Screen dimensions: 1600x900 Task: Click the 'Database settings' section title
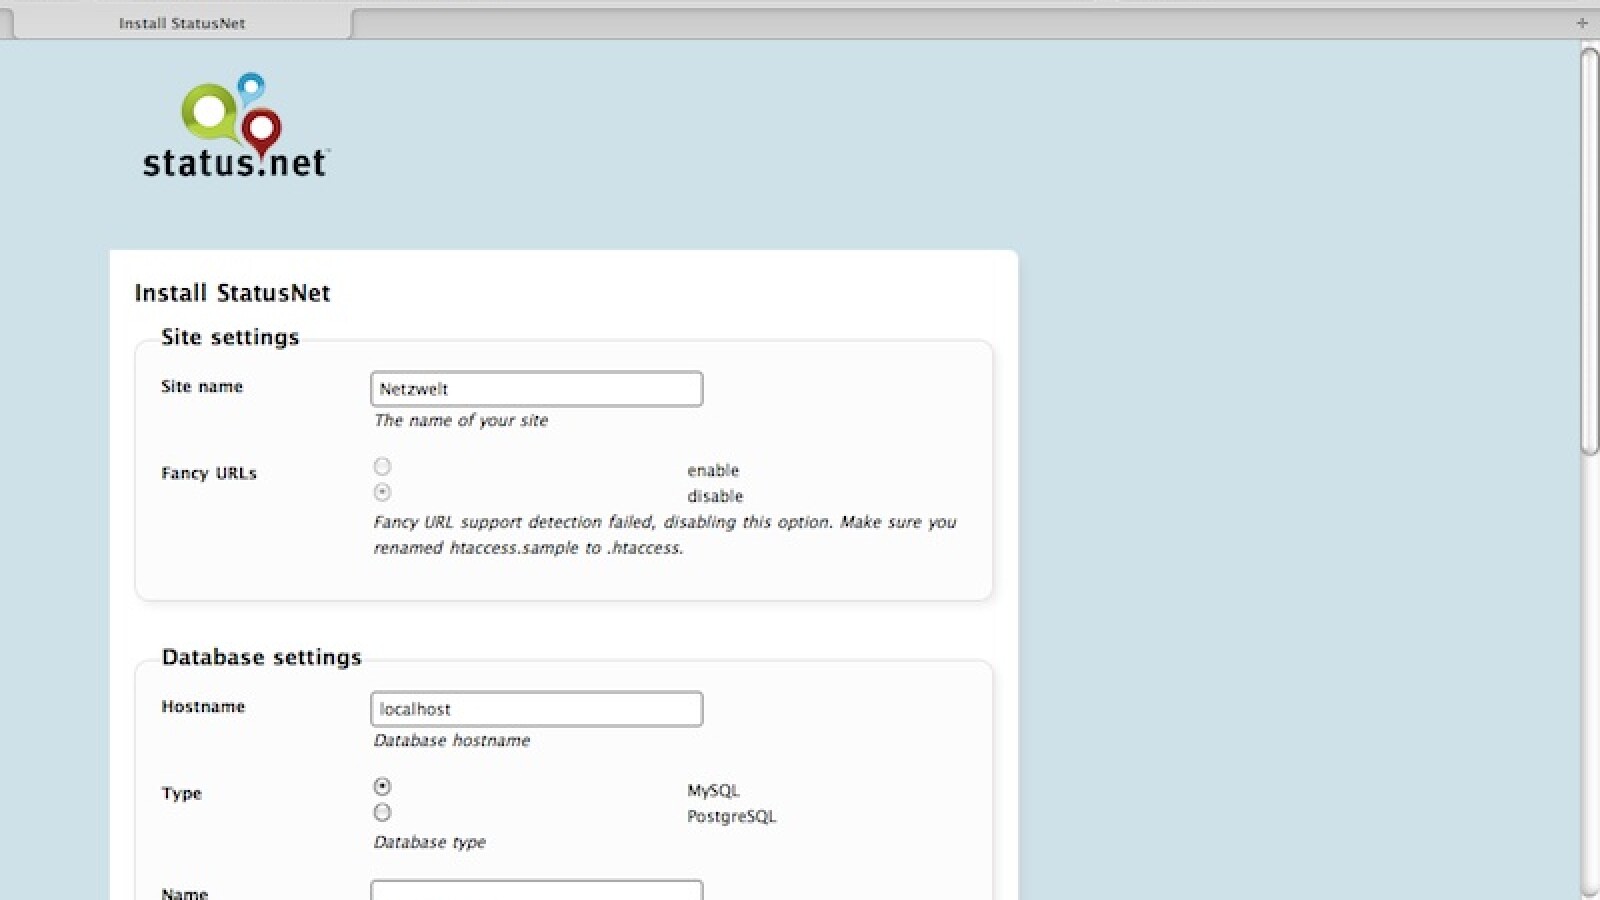point(262,657)
